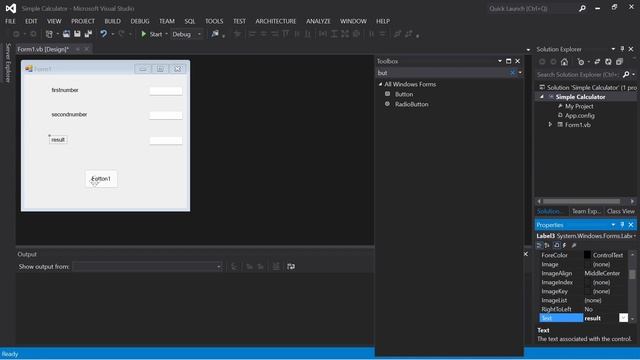Select Categorized view icon in Properties
This screenshot has height=360, width=640.
pyautogui.click(x=539, y=245)
